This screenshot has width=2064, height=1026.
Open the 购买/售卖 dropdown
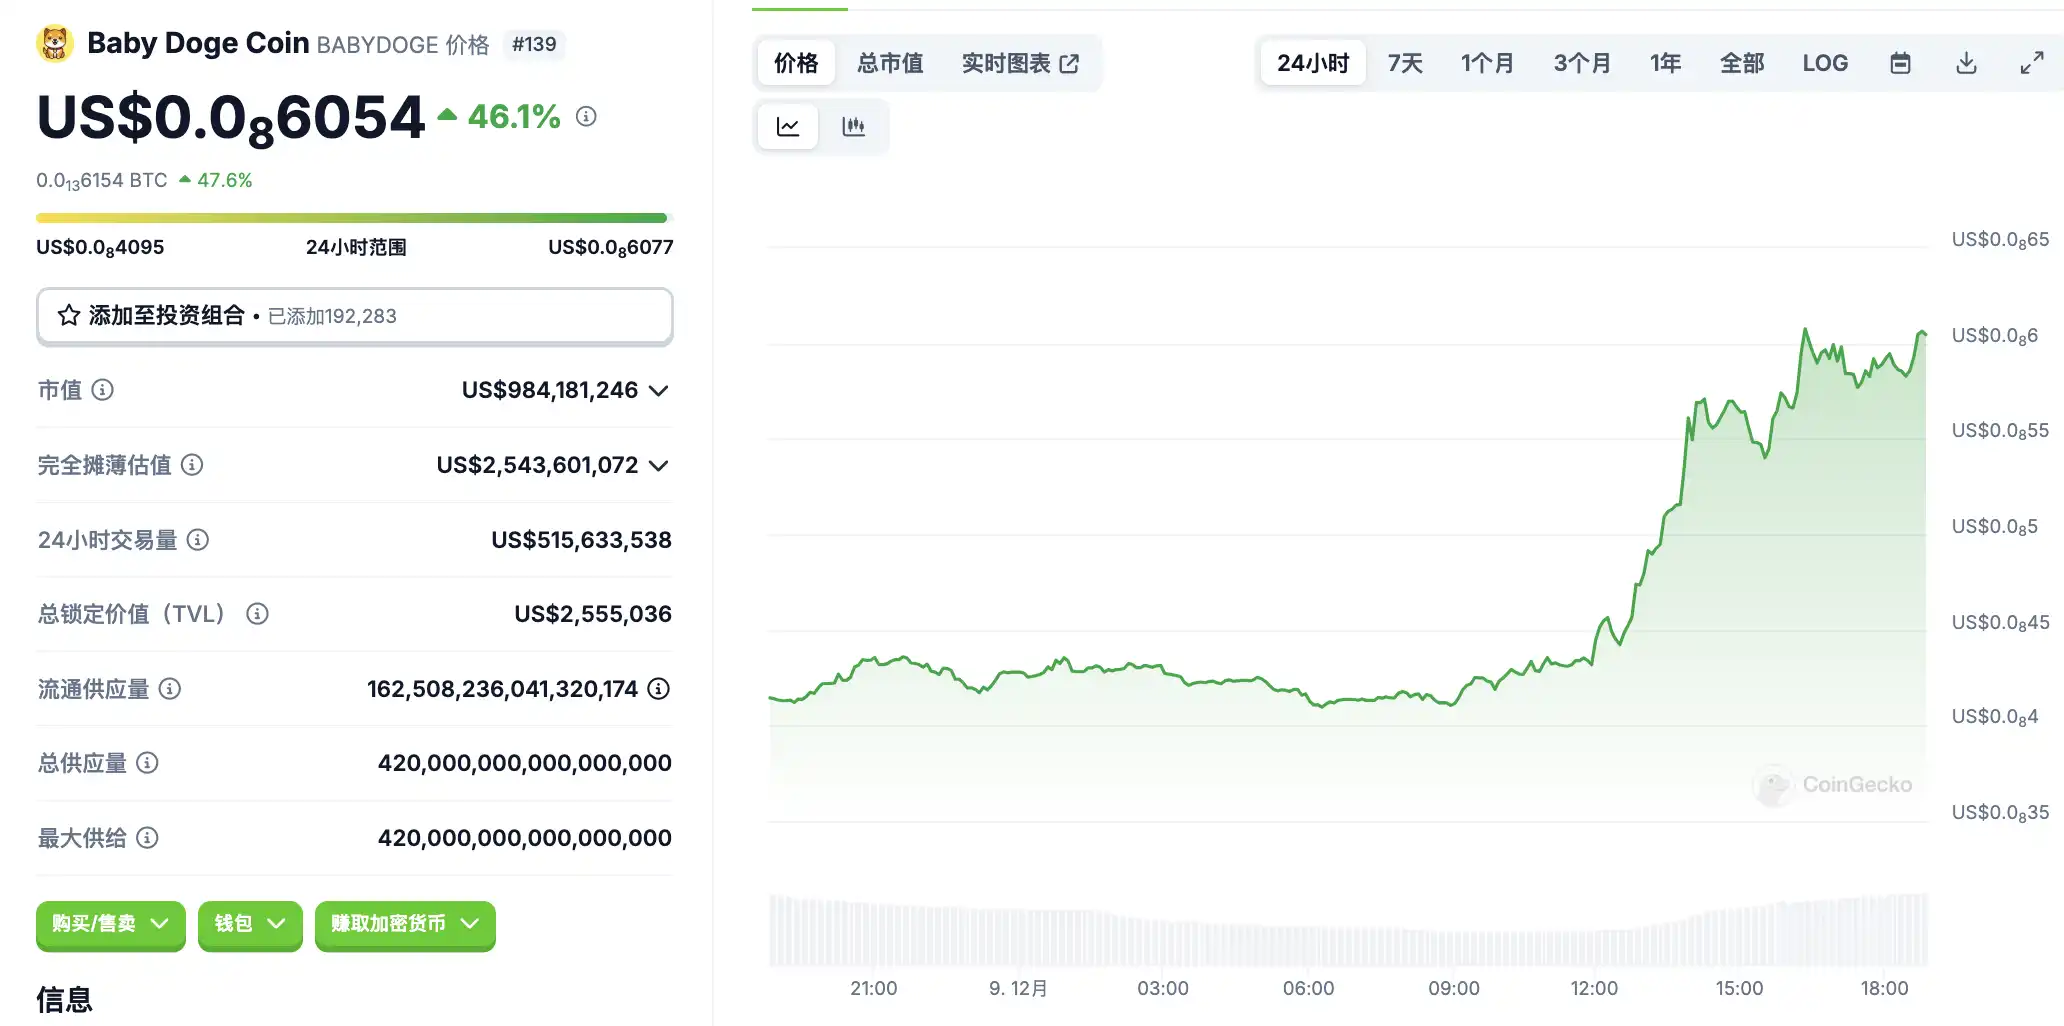pos(110,924)
